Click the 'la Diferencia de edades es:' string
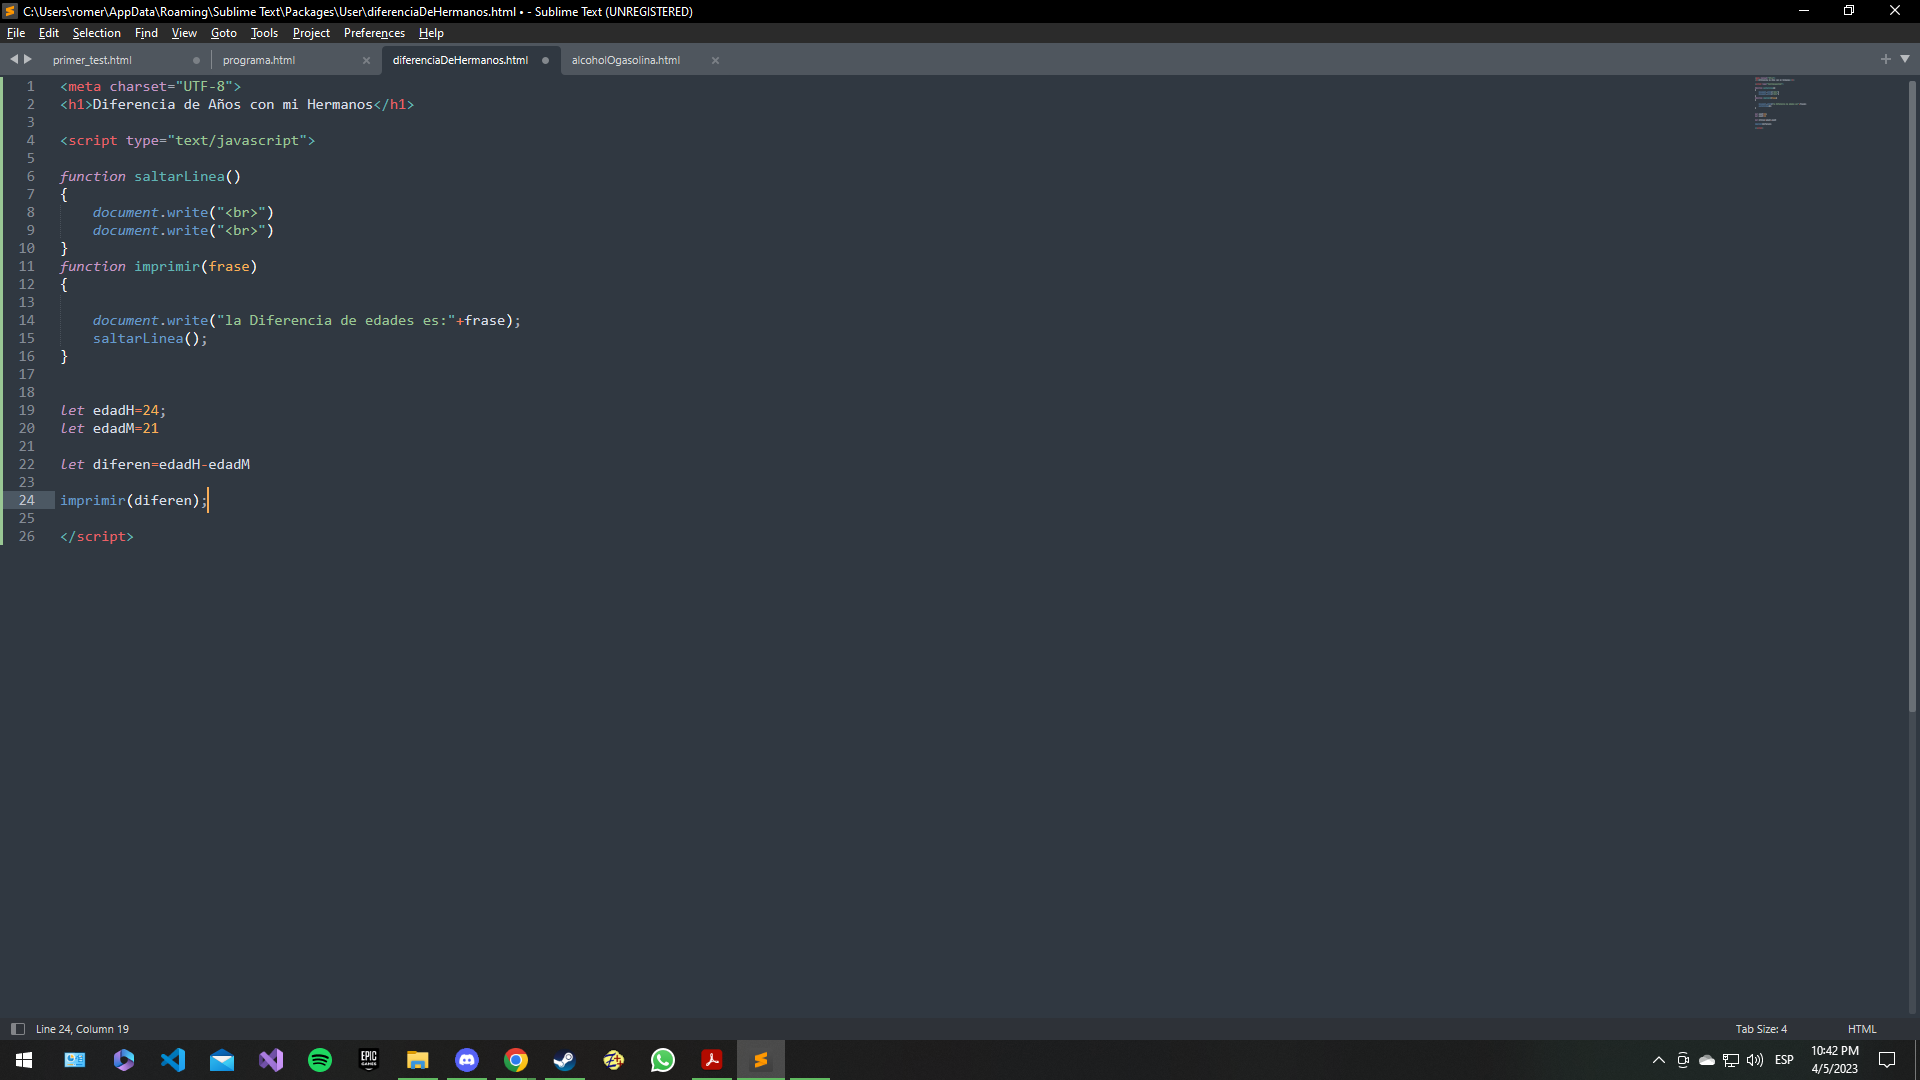Viewport: 1920px width, 1080px height. (336, 320)
